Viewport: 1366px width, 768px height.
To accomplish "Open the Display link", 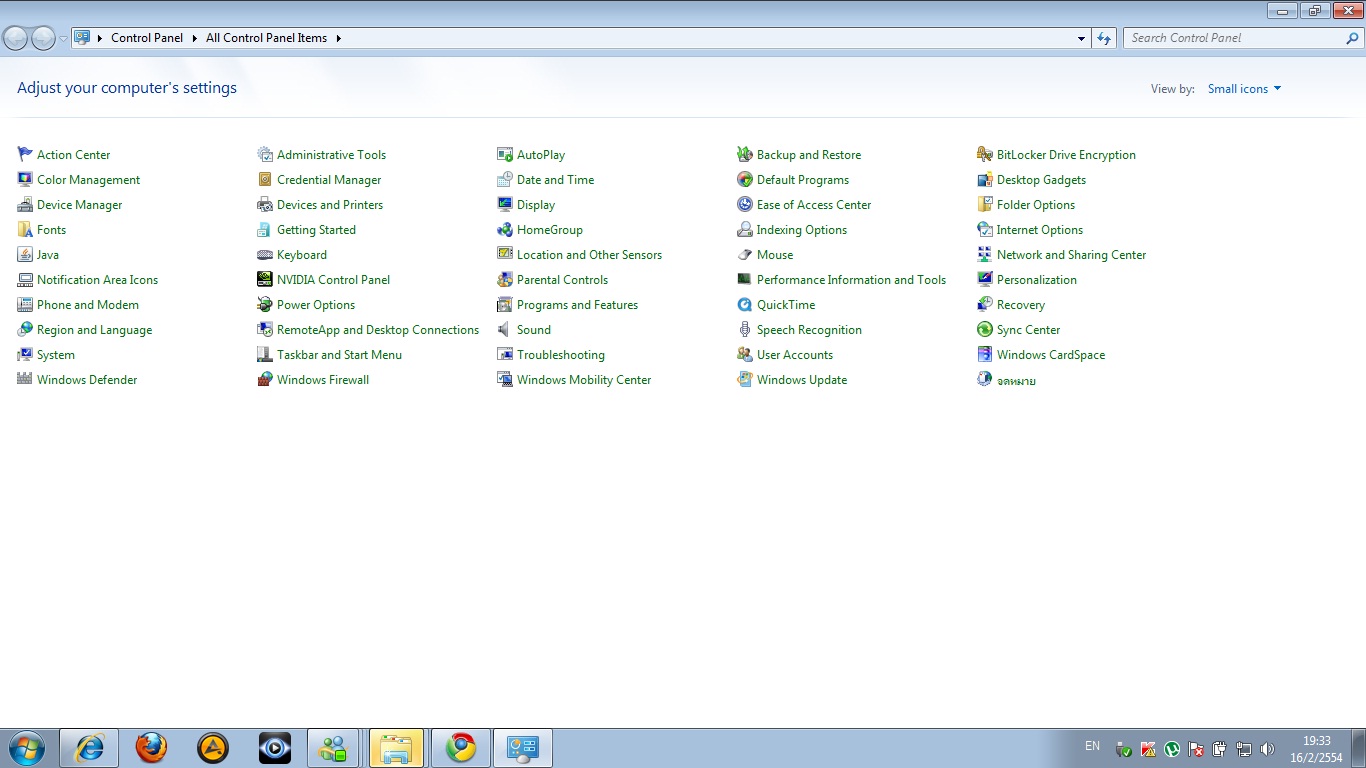I will [x=536, y=205].
